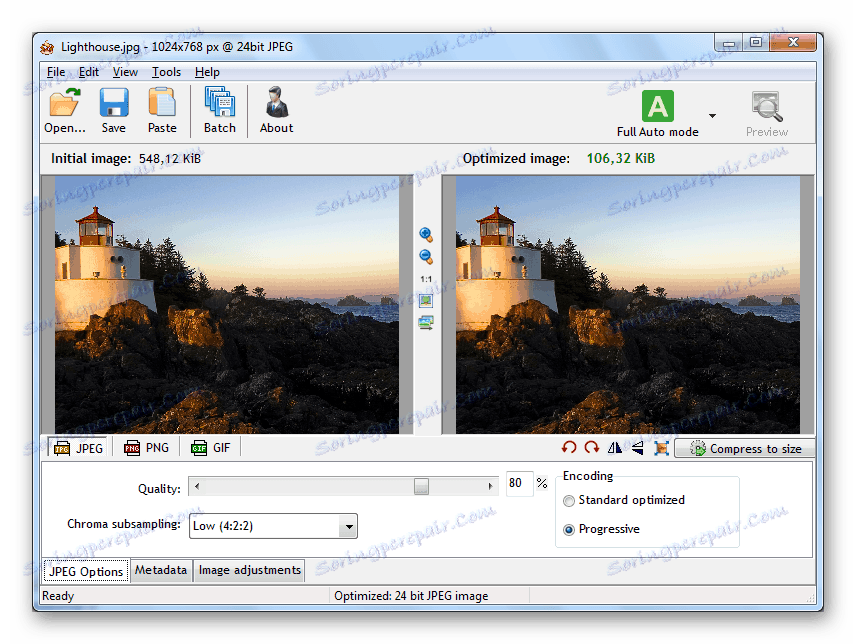Fit image to window icon
The width and height of the screenshot is (856, 644).
(x=426, y=301)
